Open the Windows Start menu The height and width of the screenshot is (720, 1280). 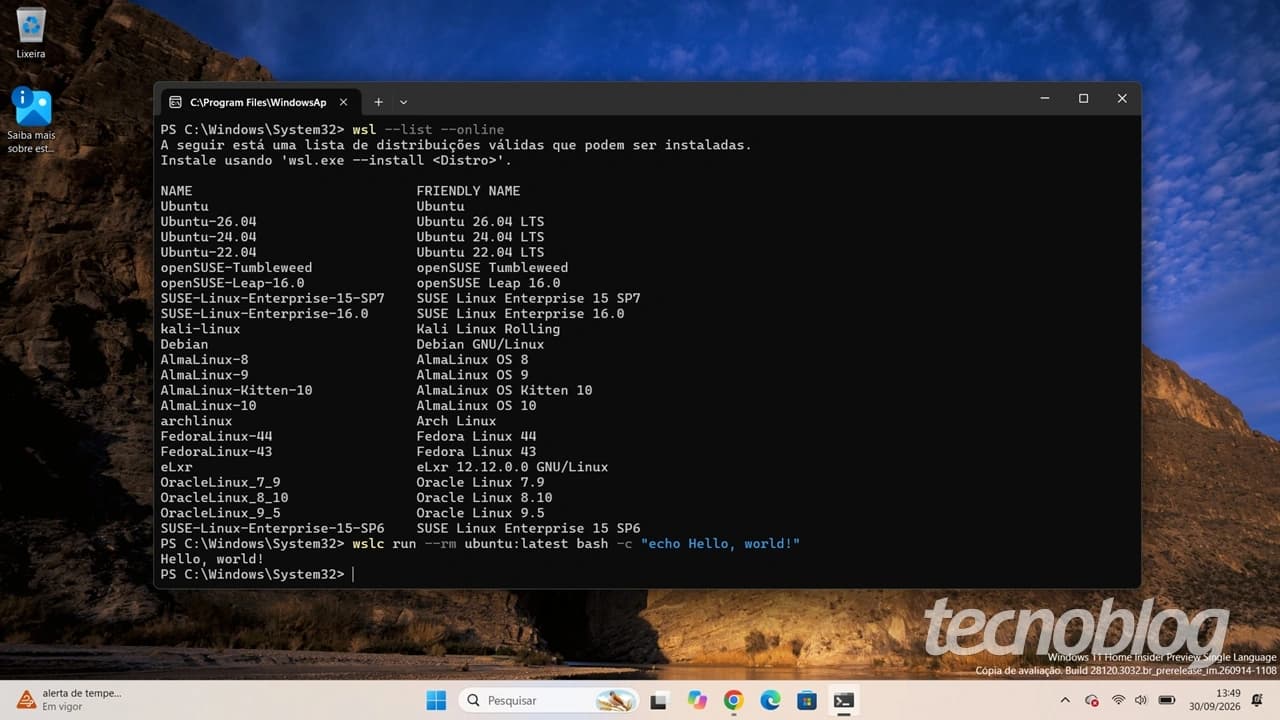coord(436,700)
